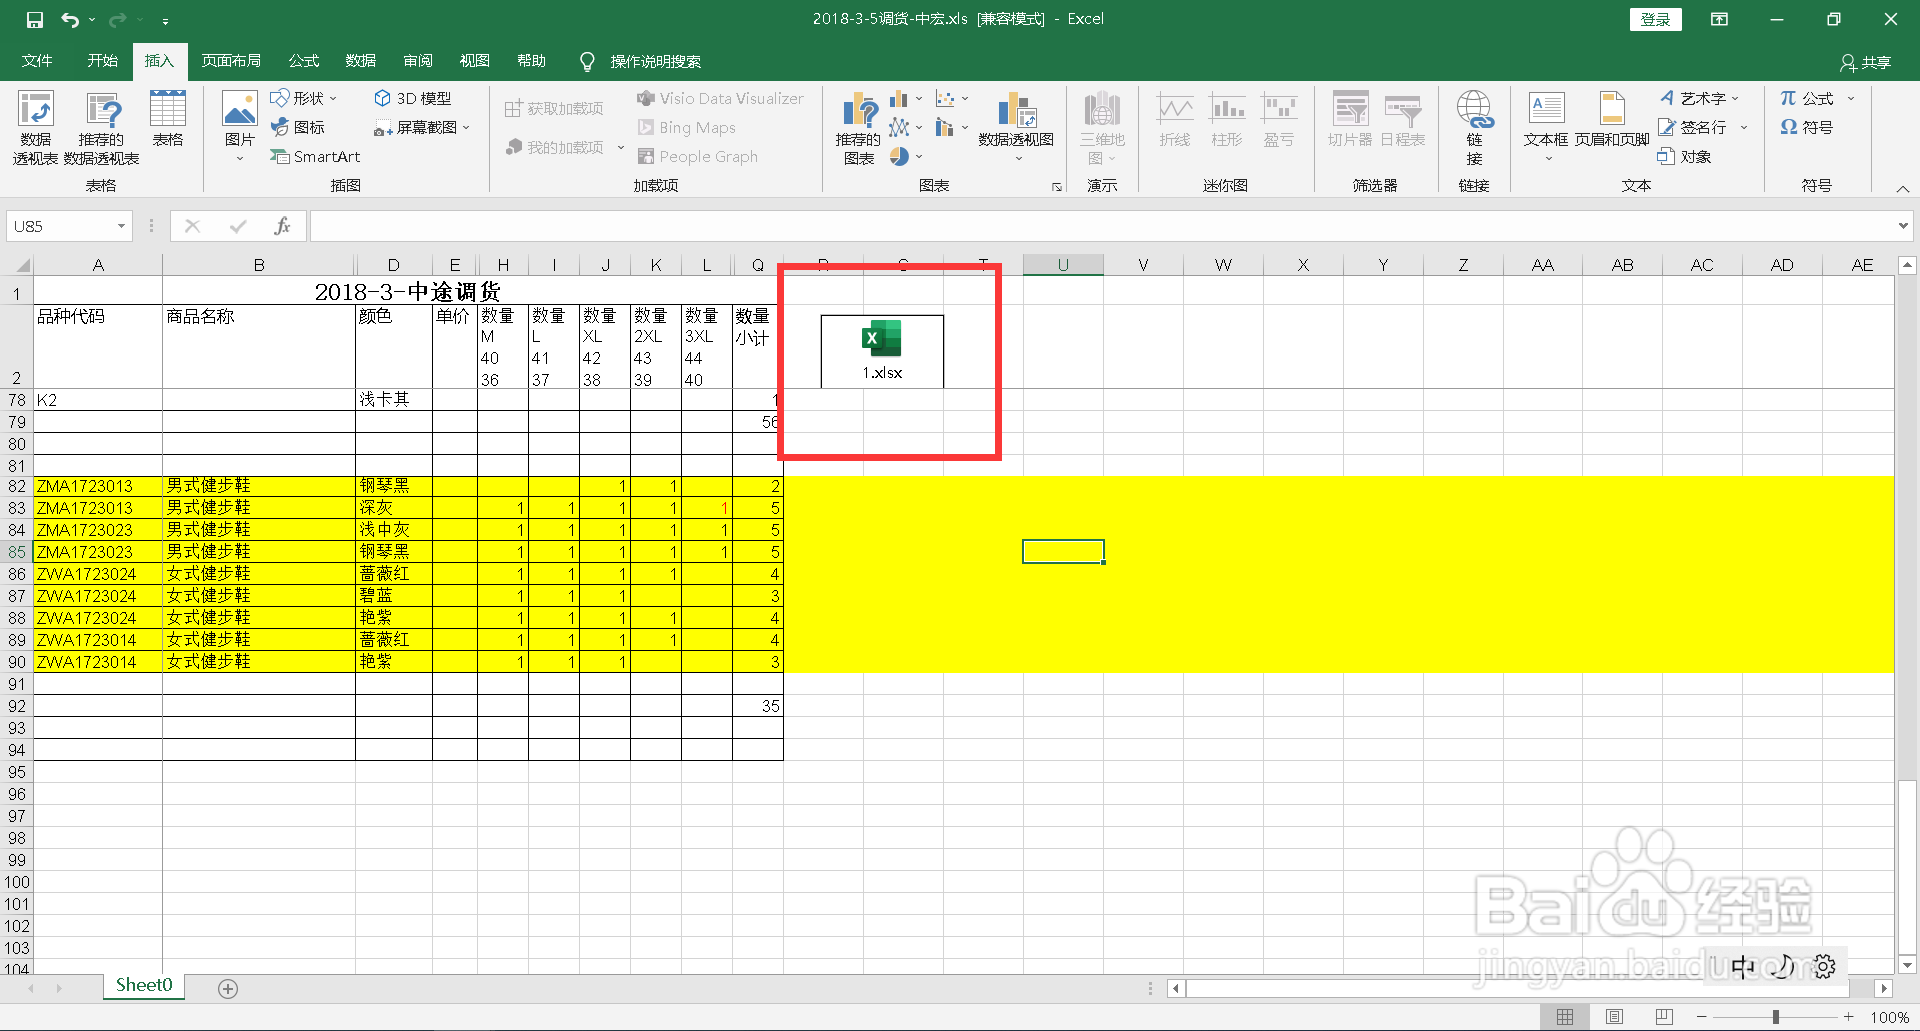Switch to Formulas (公式) tab

[304, 61]
